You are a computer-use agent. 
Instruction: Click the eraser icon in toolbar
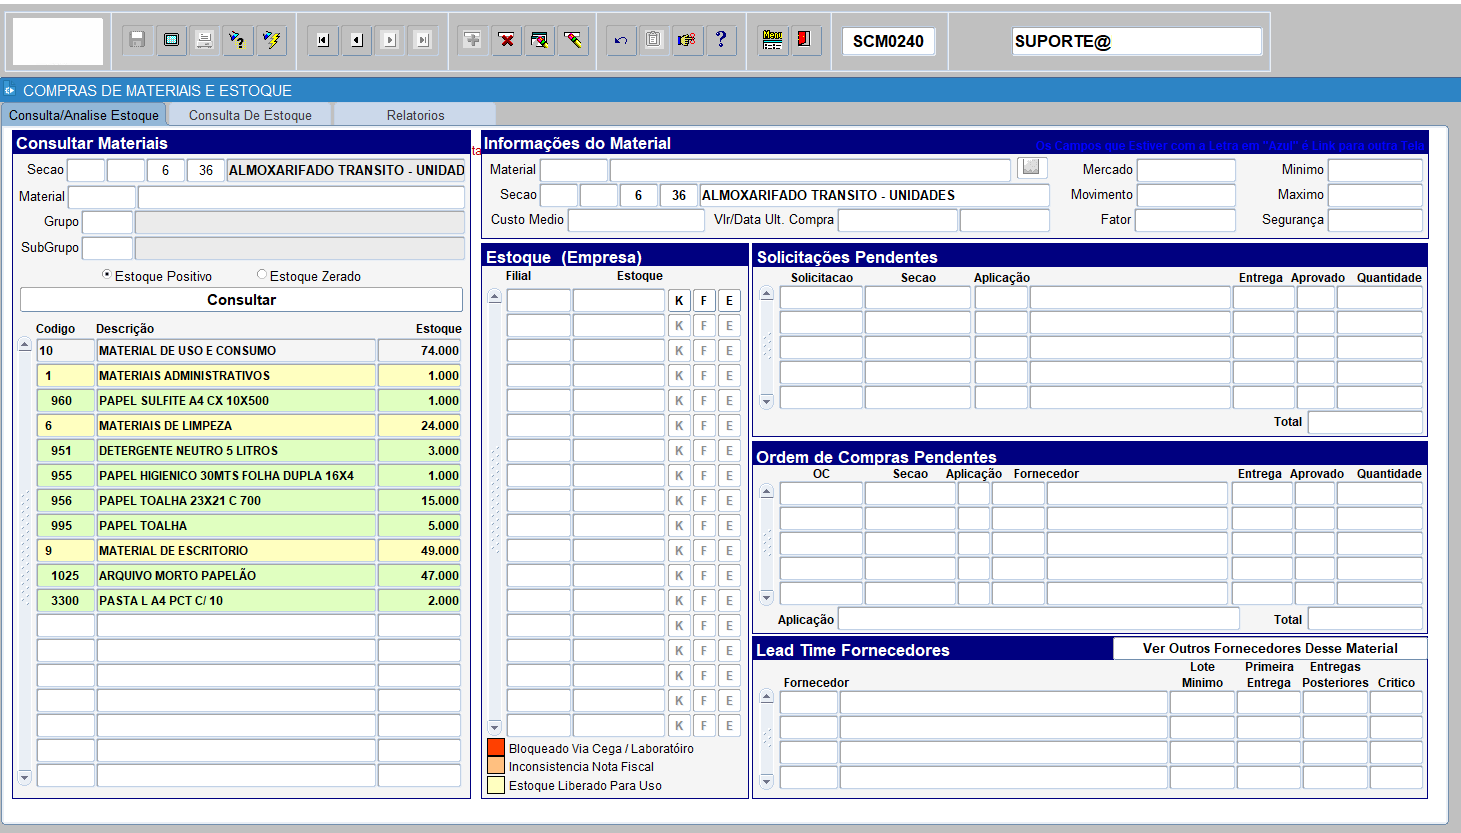(573, 40)
